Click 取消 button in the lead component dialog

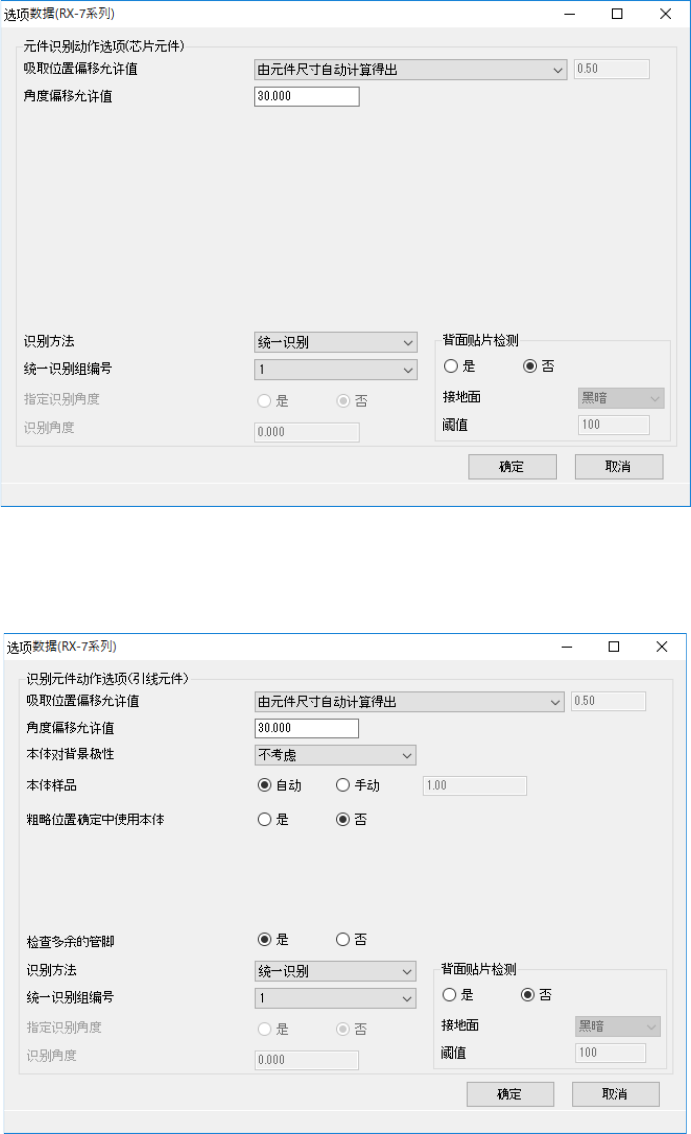tap(616, 1094)
